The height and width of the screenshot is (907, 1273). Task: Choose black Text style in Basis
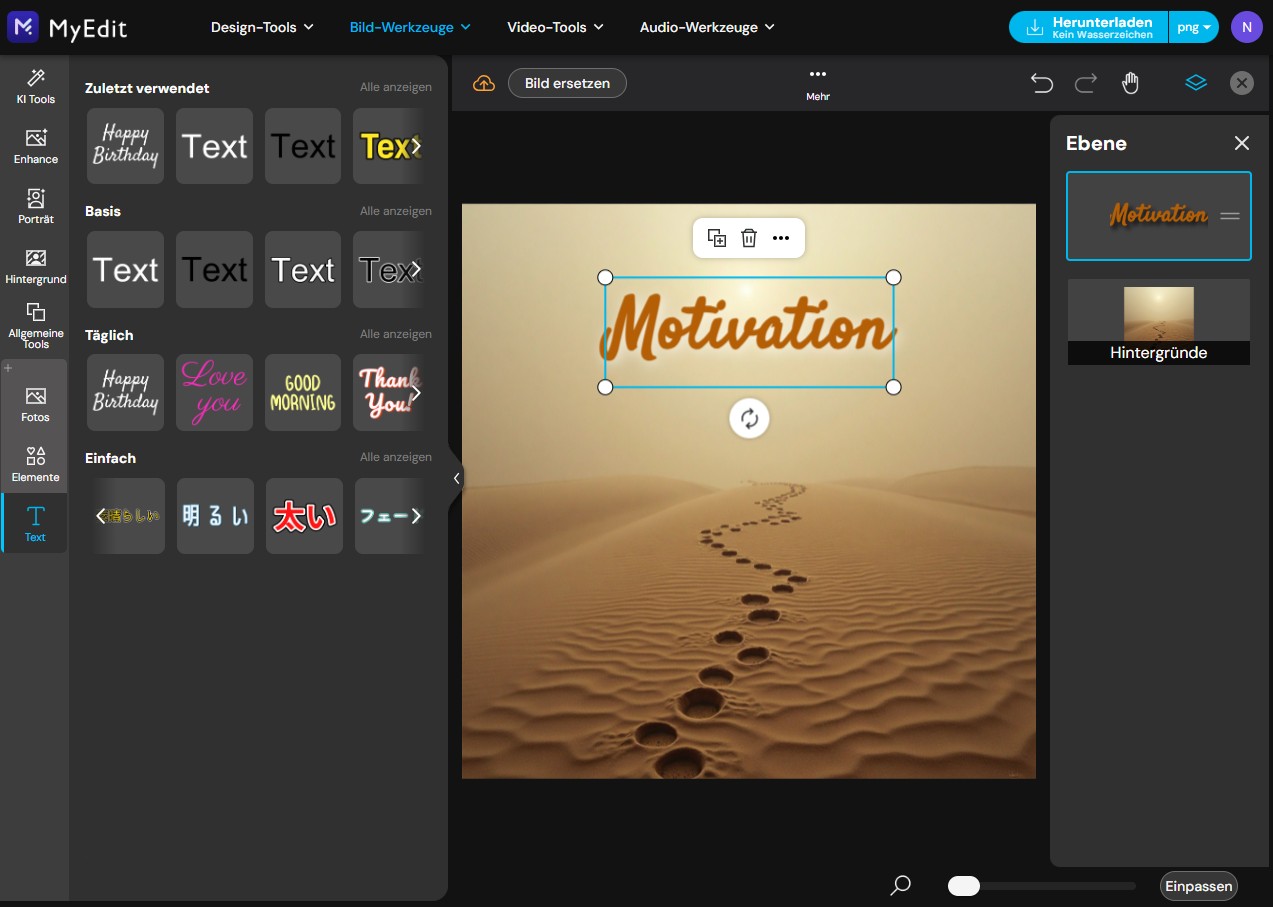[x=214, y=269]
